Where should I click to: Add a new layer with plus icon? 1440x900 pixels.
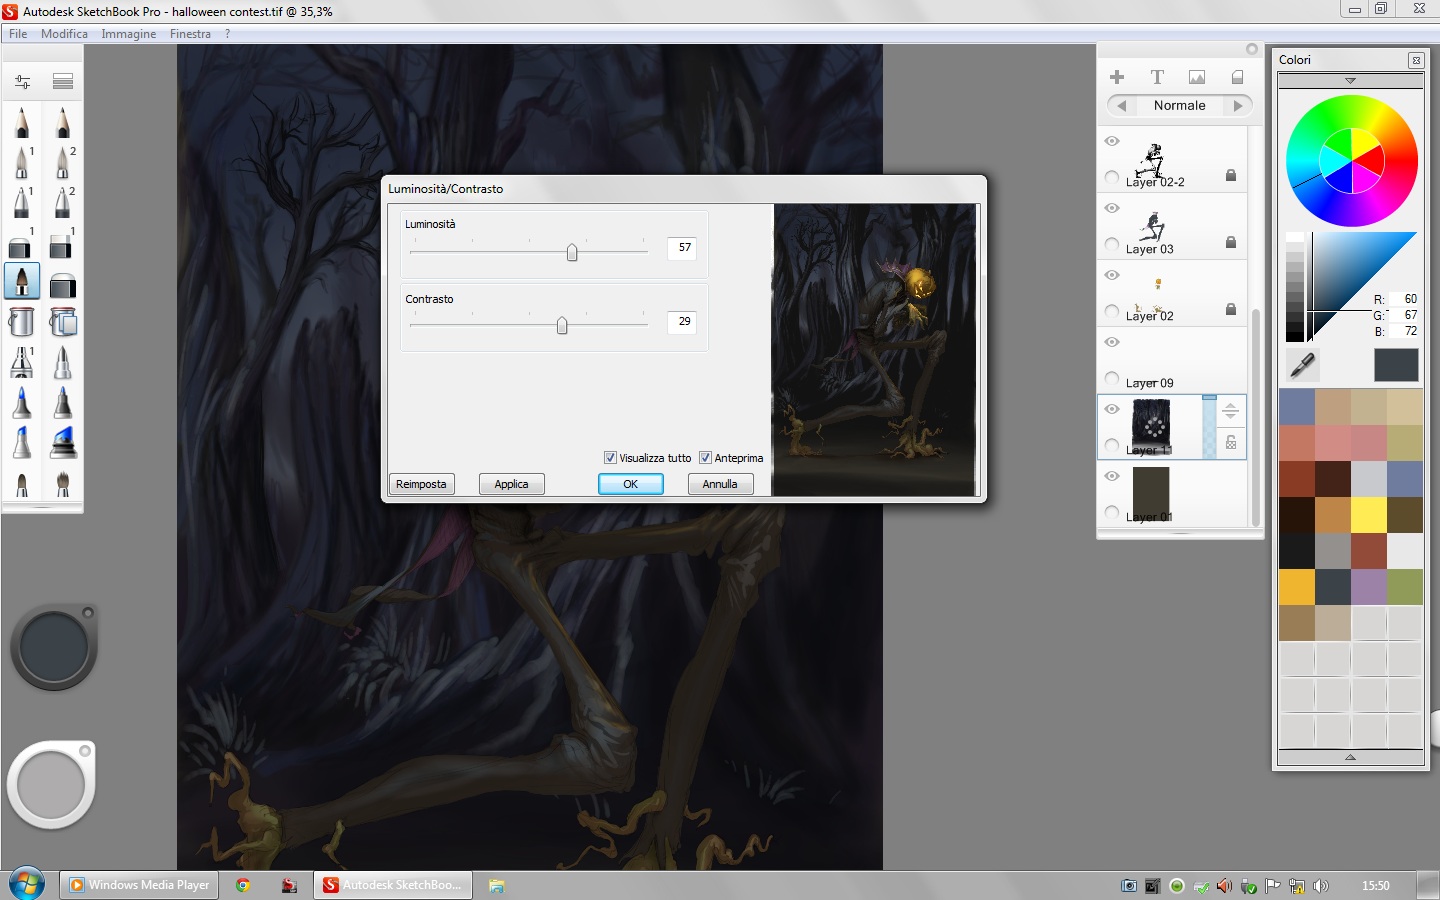[1117, 77]
